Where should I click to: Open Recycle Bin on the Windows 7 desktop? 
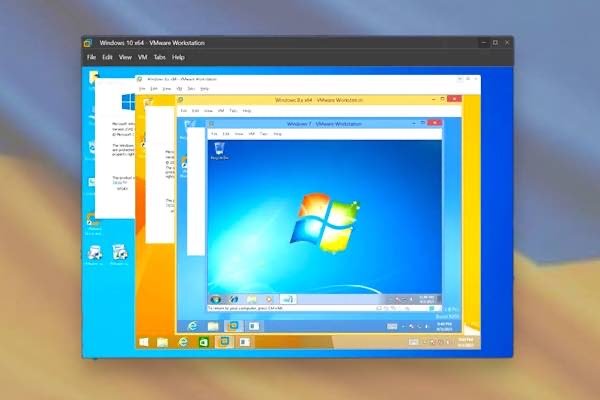[x=219, y=150]
